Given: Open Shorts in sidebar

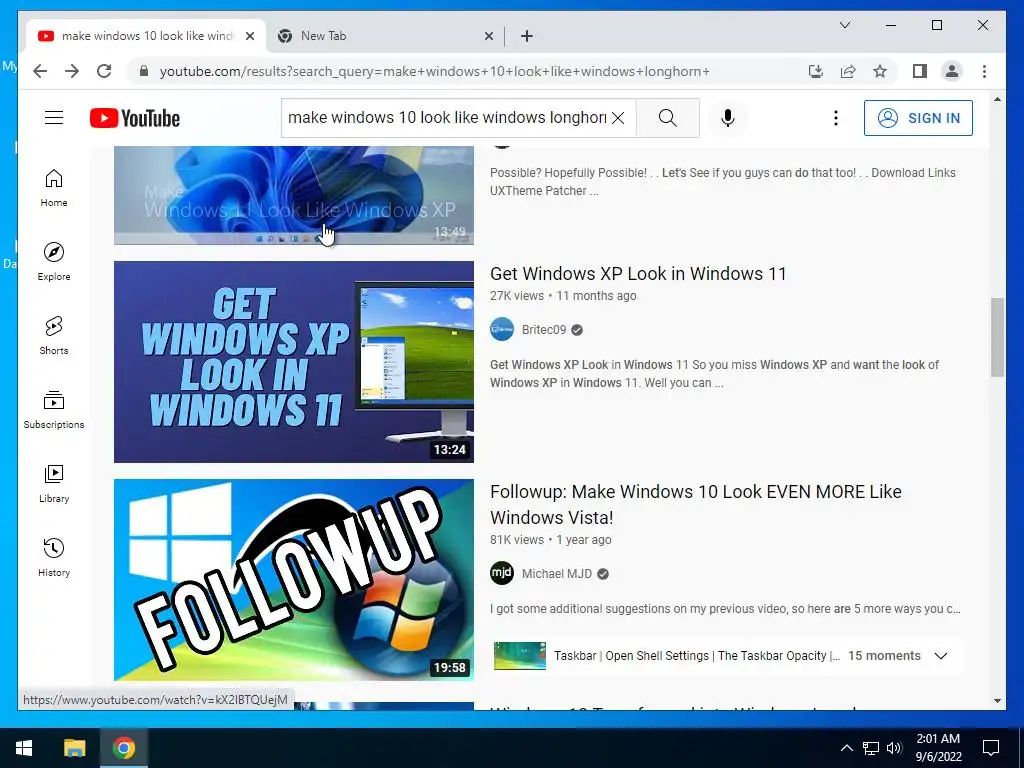Looking at the screenshot, I should 54,336.
